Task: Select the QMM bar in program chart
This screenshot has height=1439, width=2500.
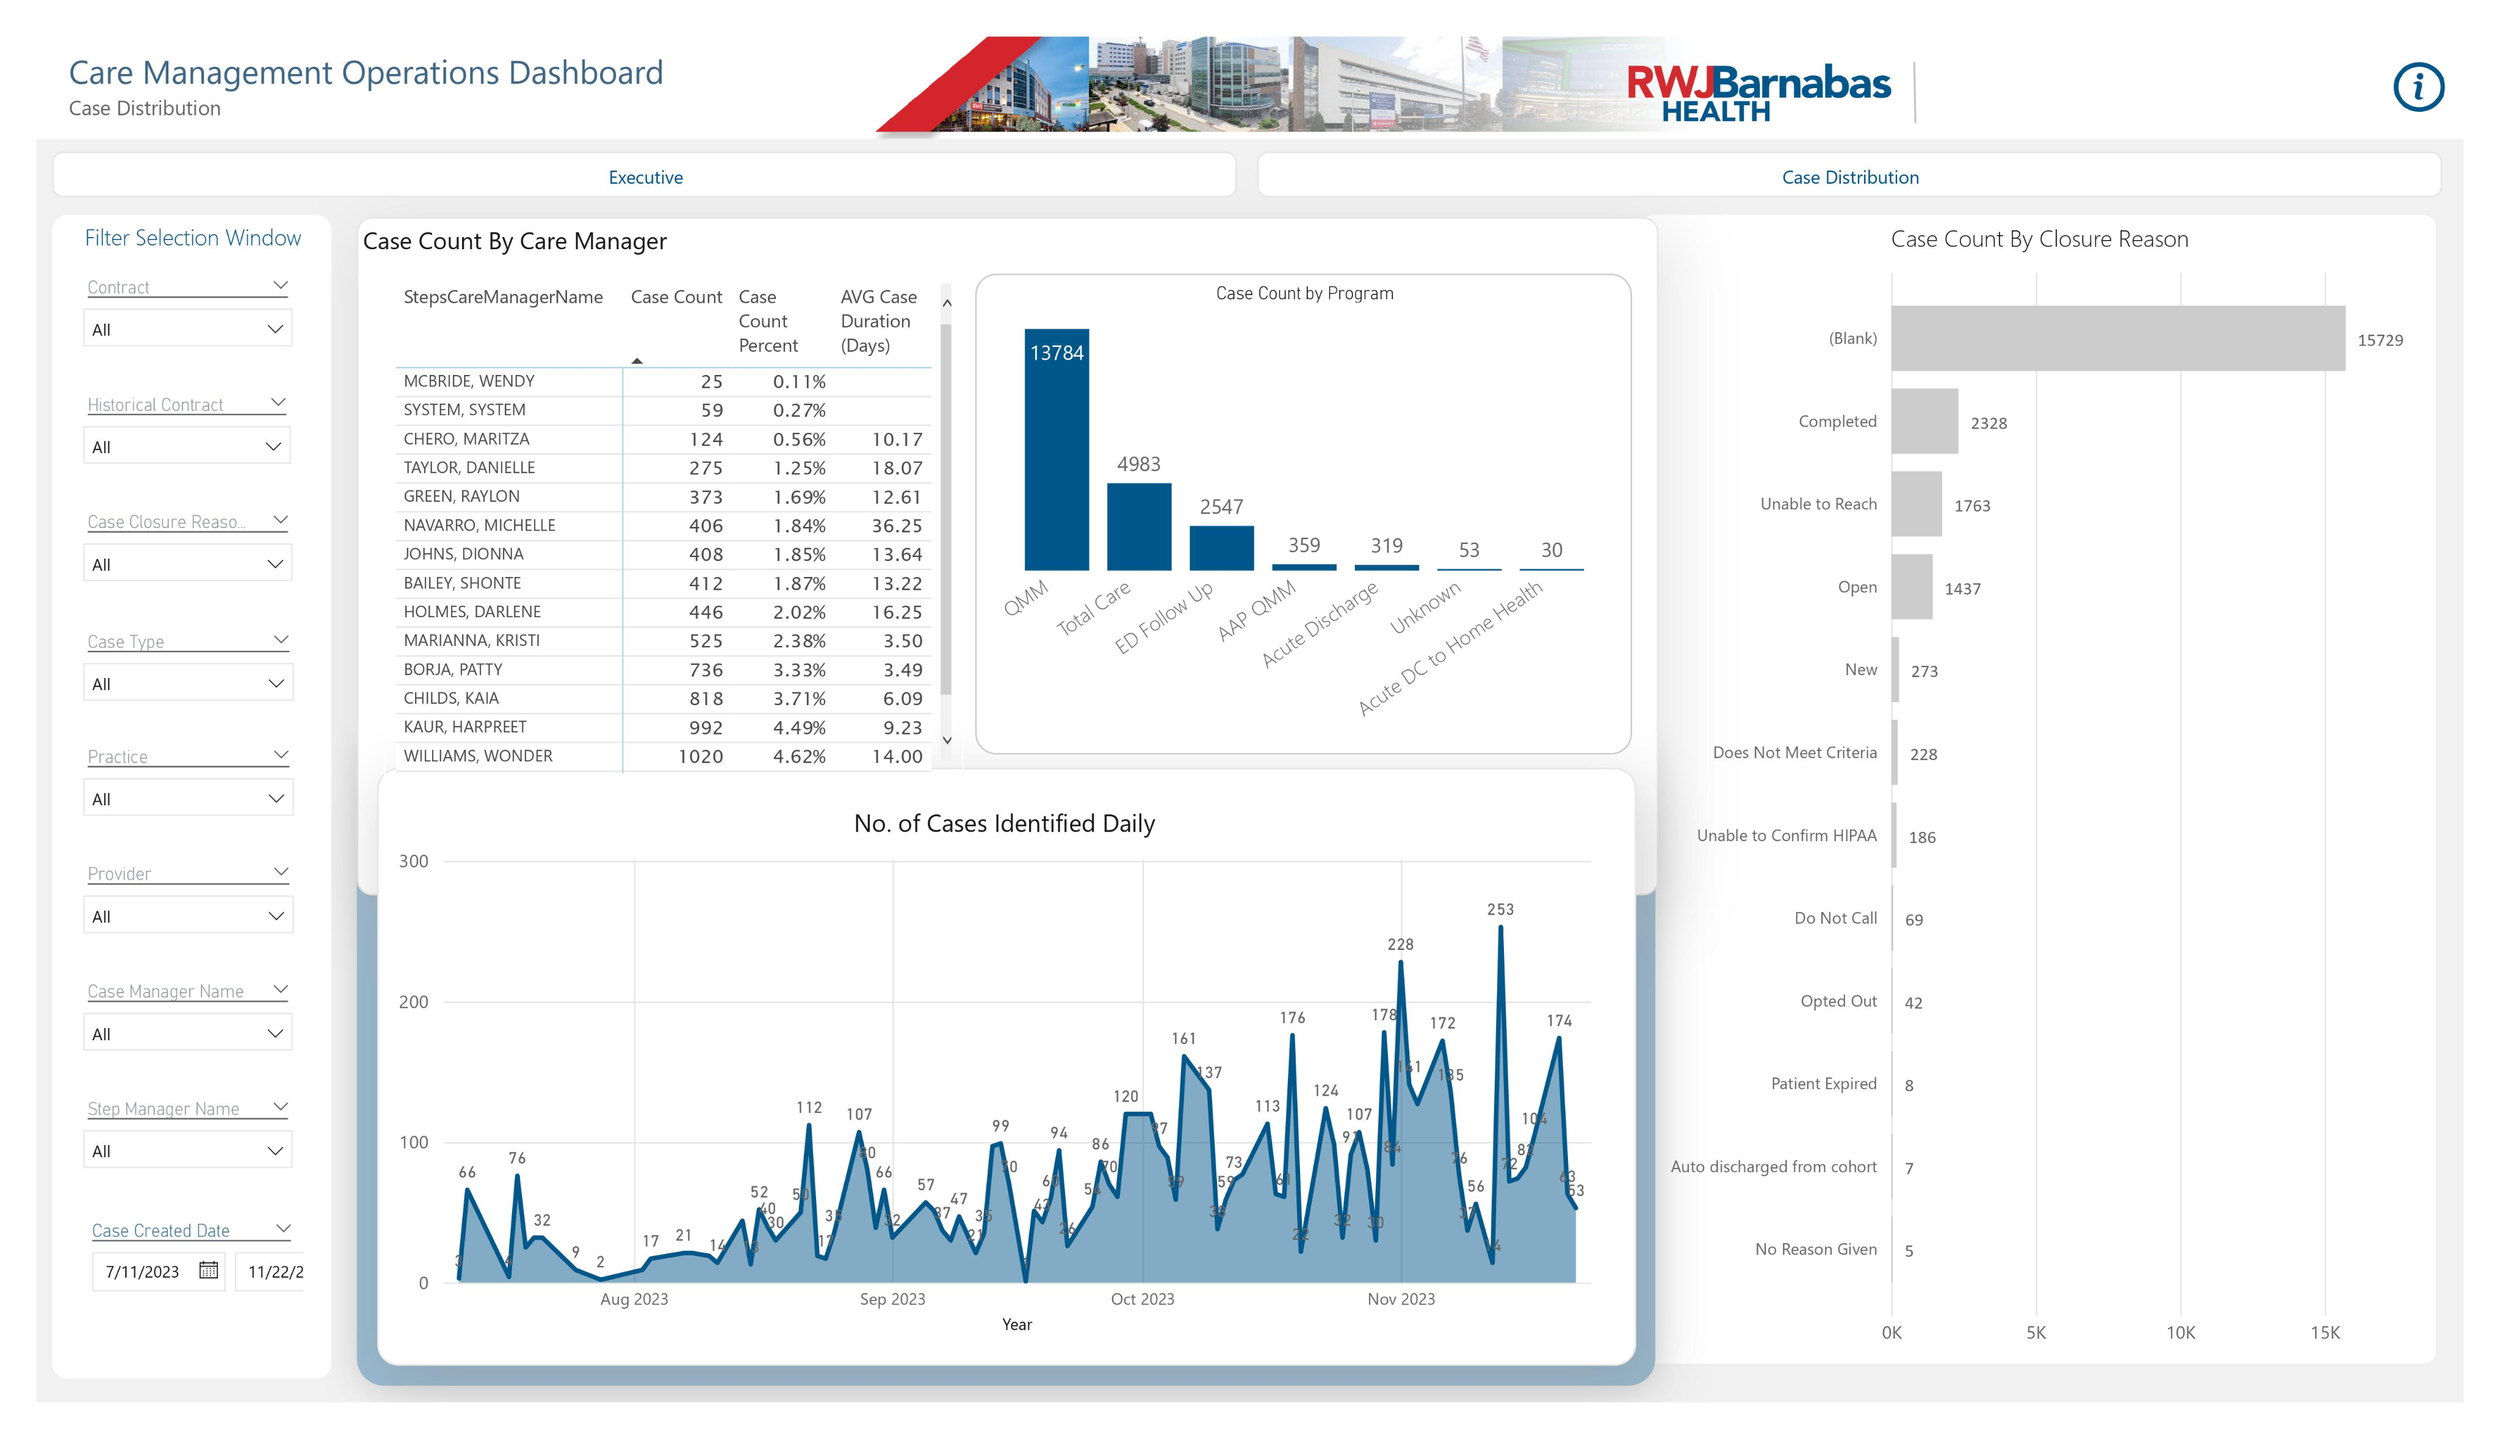Action: [x=1056, y=450]
